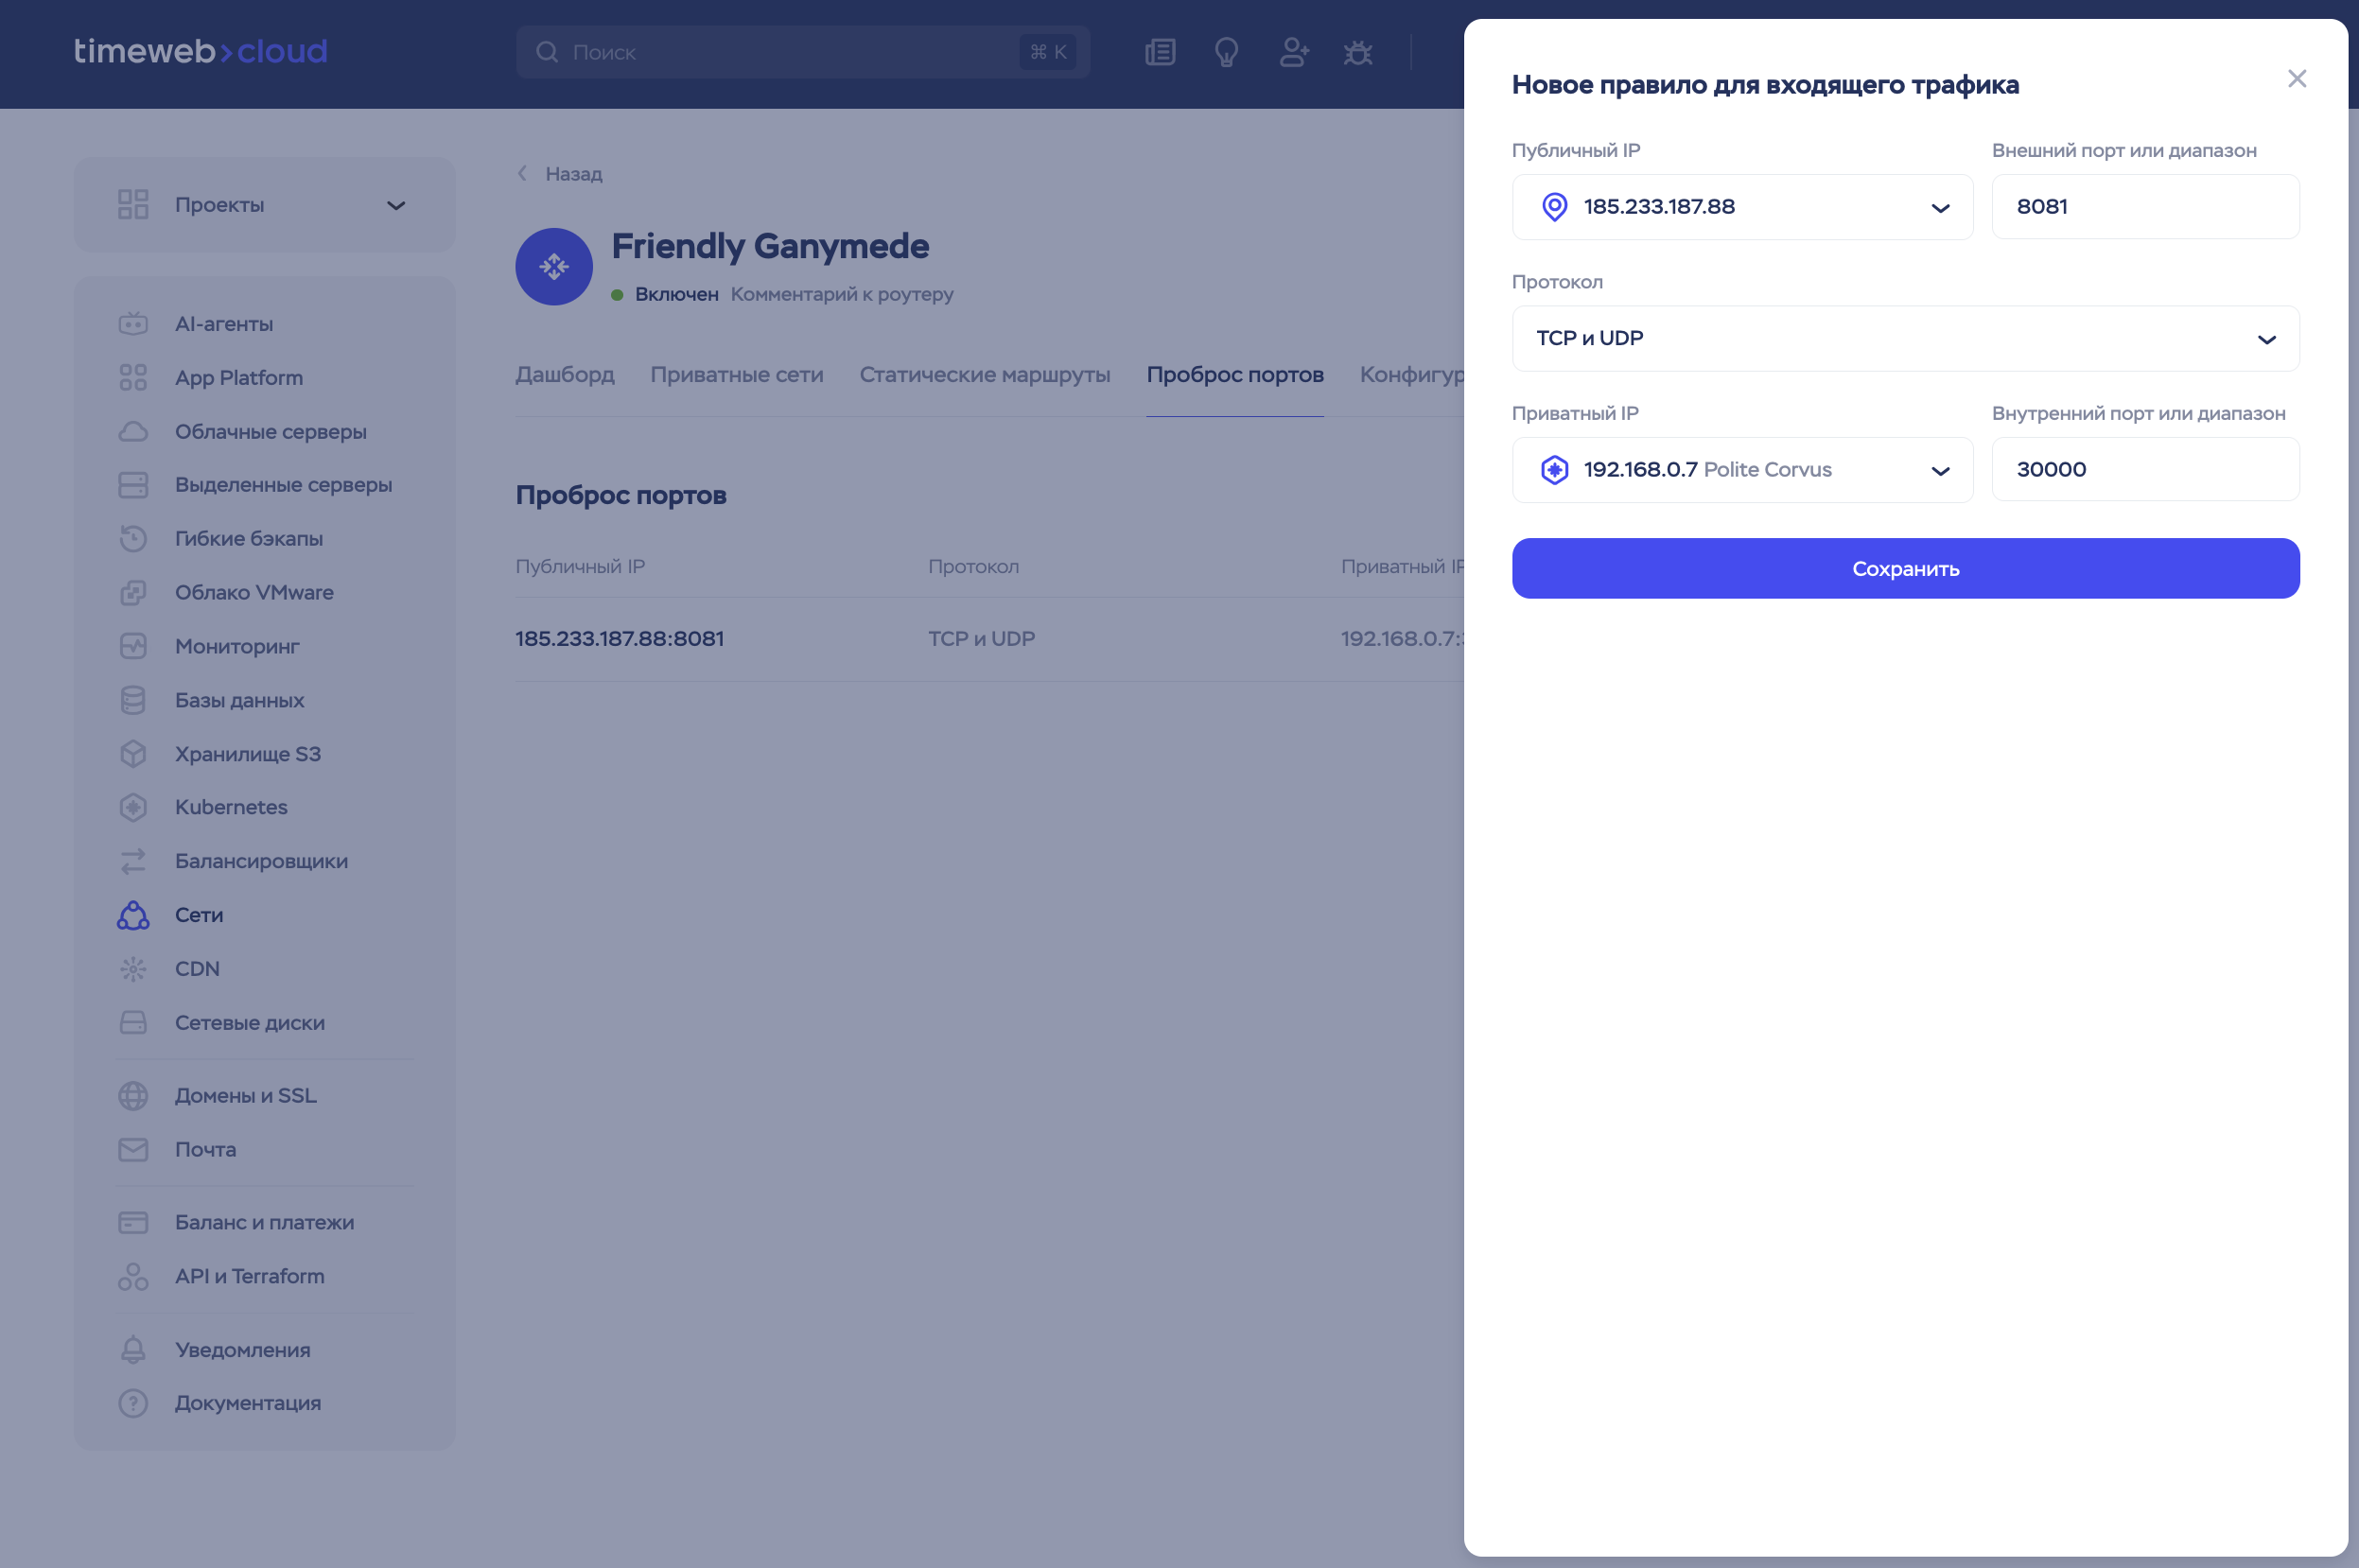Switch to Приватные сети tab
This screenshot has height=1568, width=2359.
[x=736, y=375]
